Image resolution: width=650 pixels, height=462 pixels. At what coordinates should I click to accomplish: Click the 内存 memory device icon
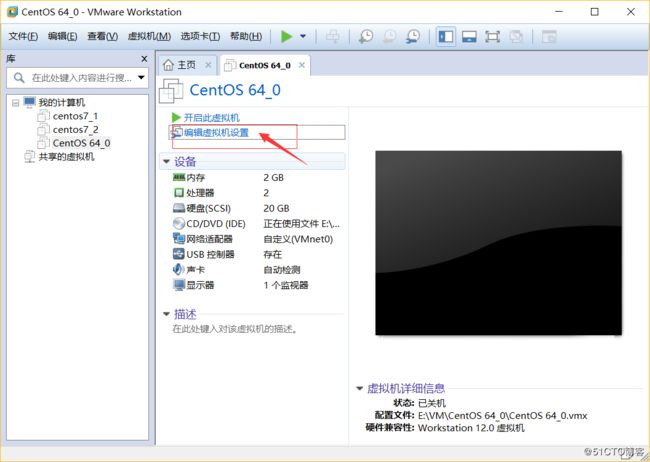pos(178,178)
